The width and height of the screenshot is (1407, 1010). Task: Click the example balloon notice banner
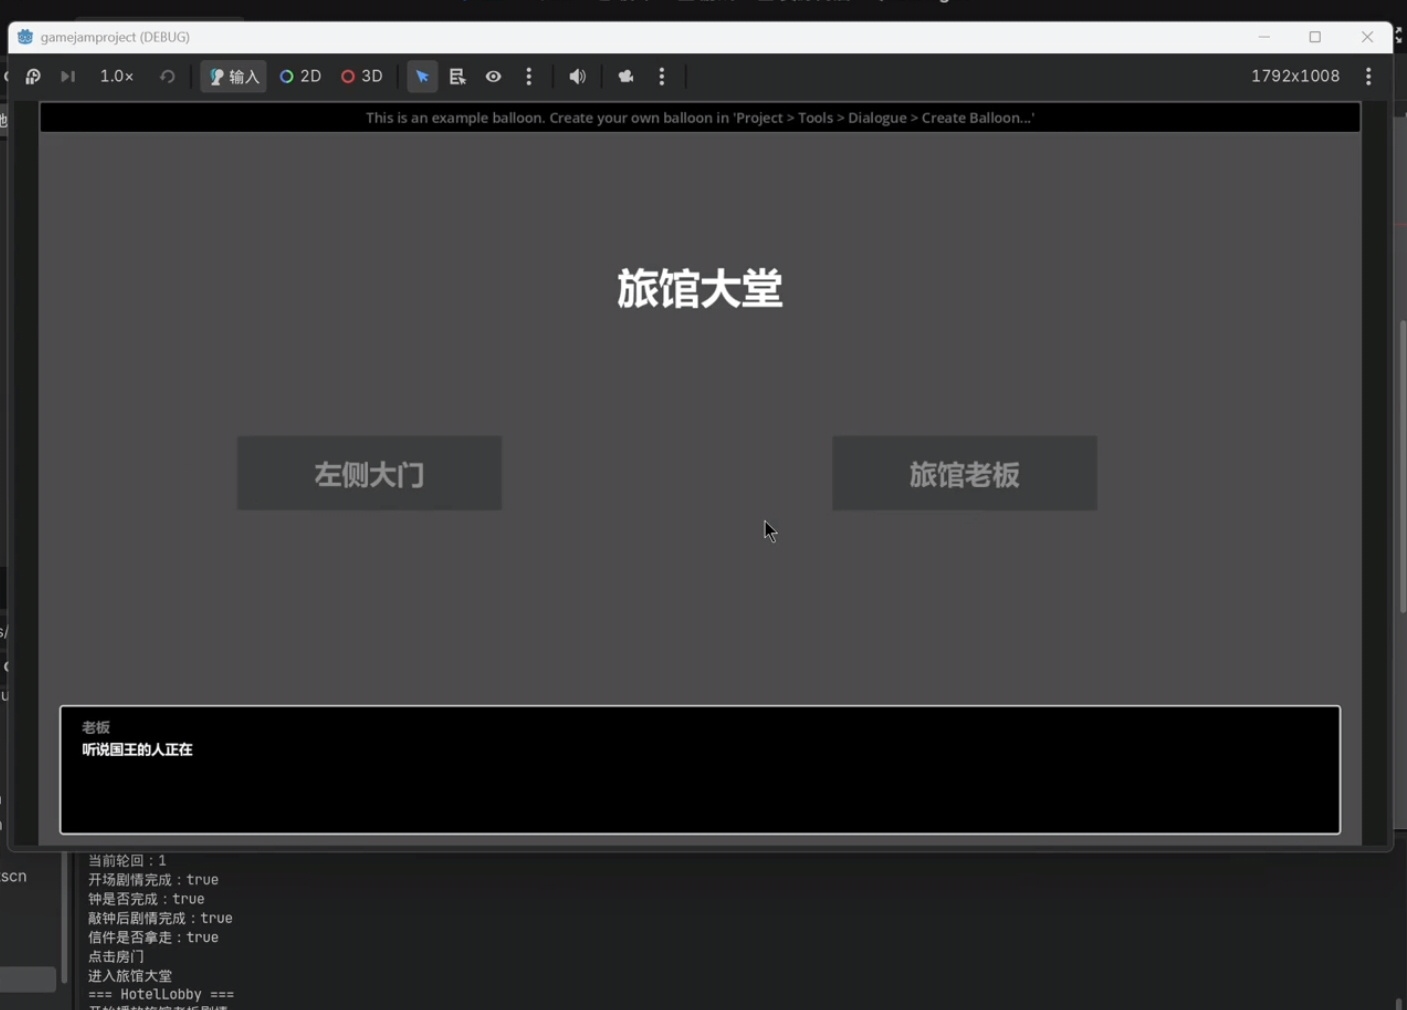(700, 118)
